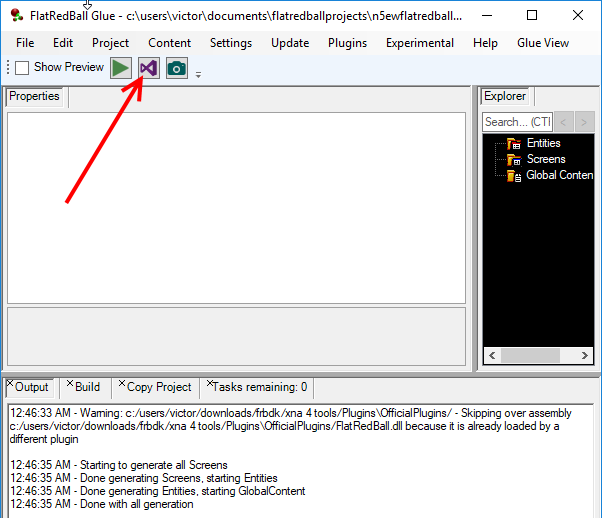Click the 'Done with all generation' output line
The image size is (602, 518).
point(102,504)
